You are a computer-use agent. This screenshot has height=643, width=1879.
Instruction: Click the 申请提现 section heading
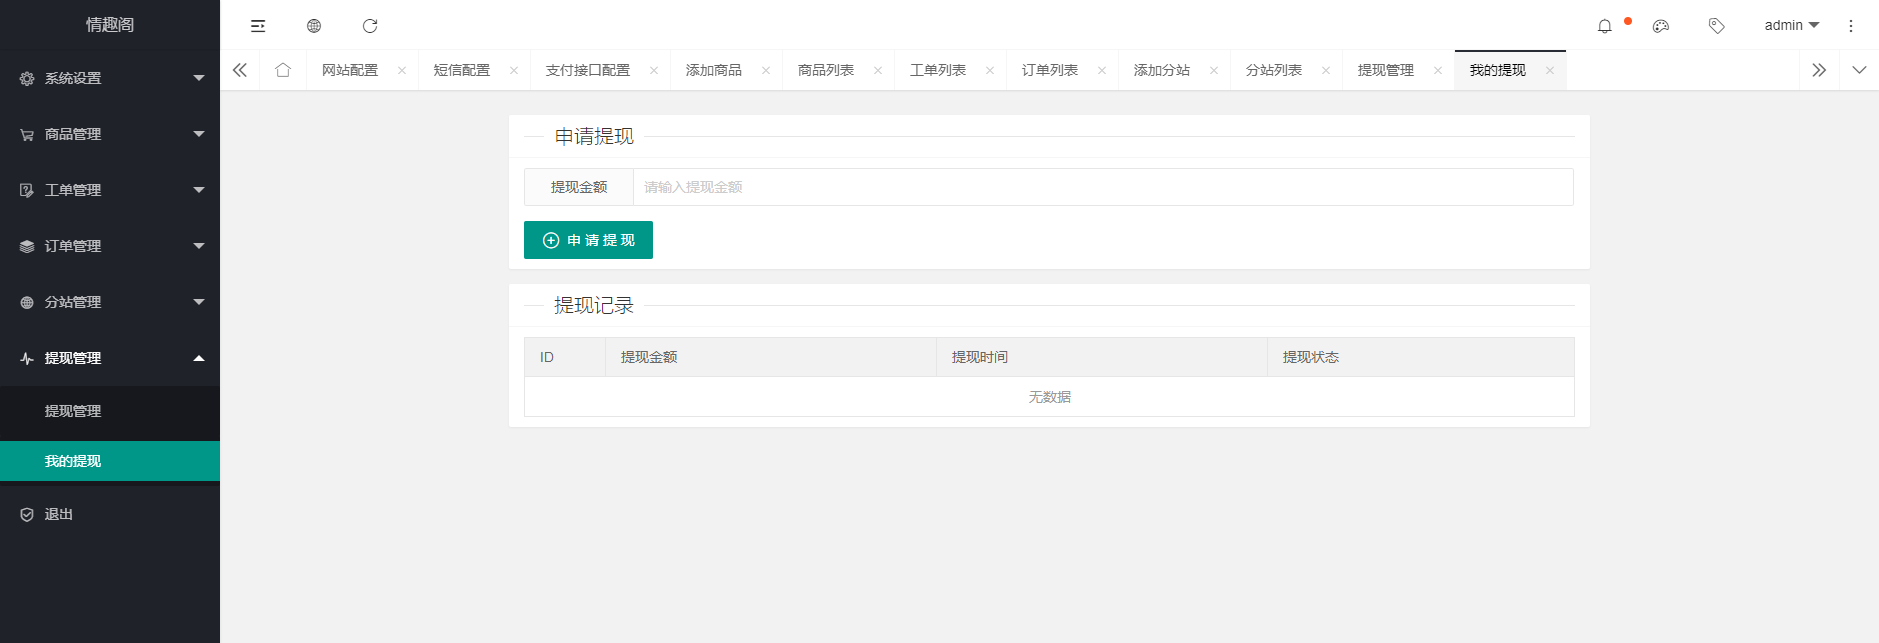tap(594, 136)
